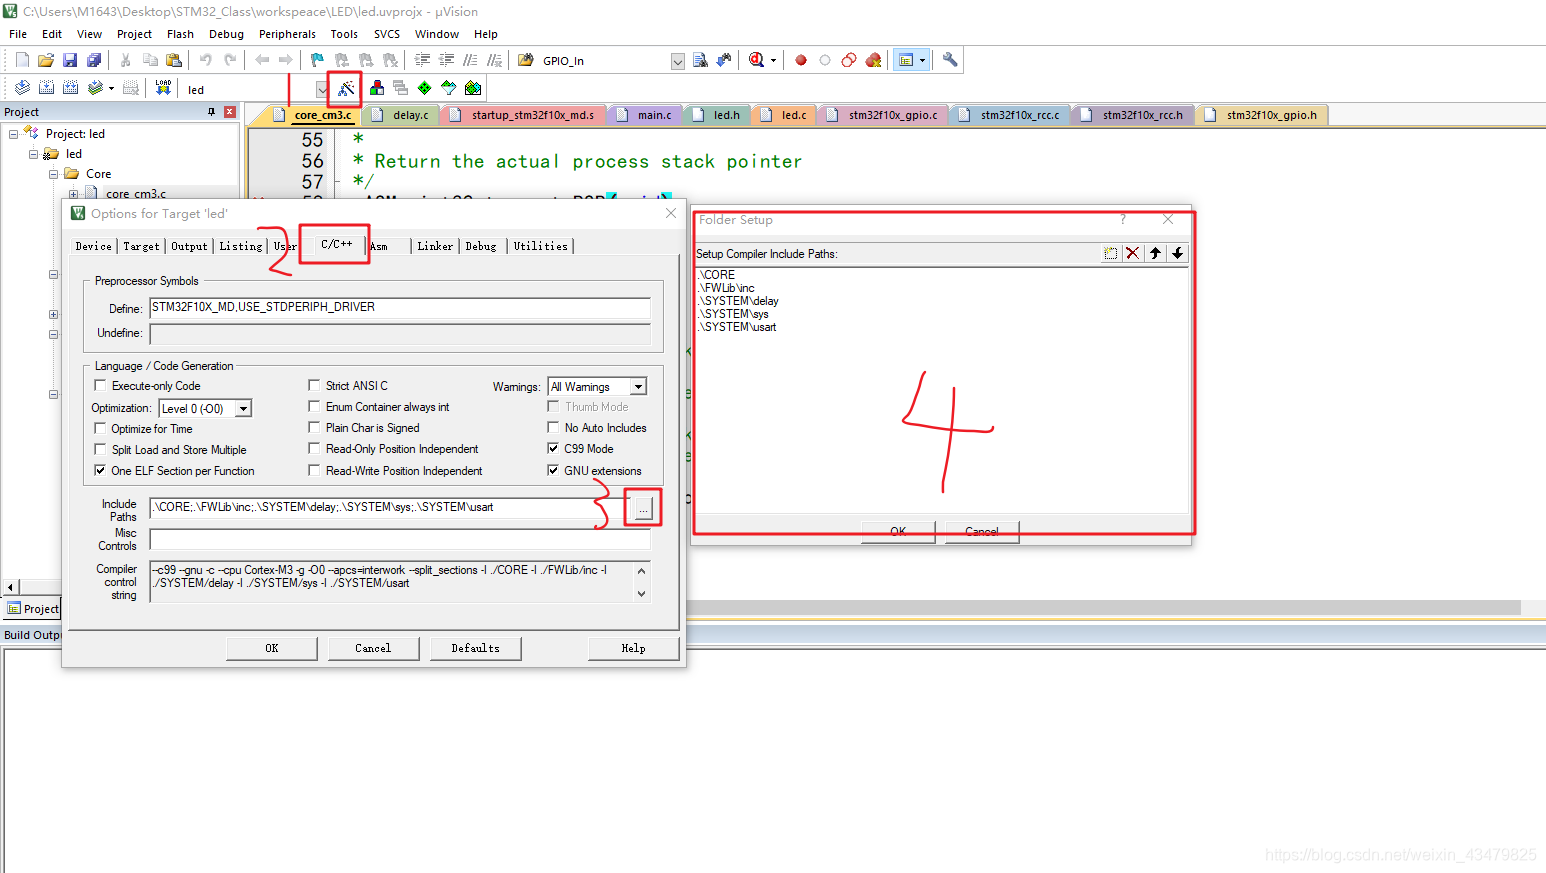
Task: Open Configuration via the wrench icon
Action: tap(950, 60)
